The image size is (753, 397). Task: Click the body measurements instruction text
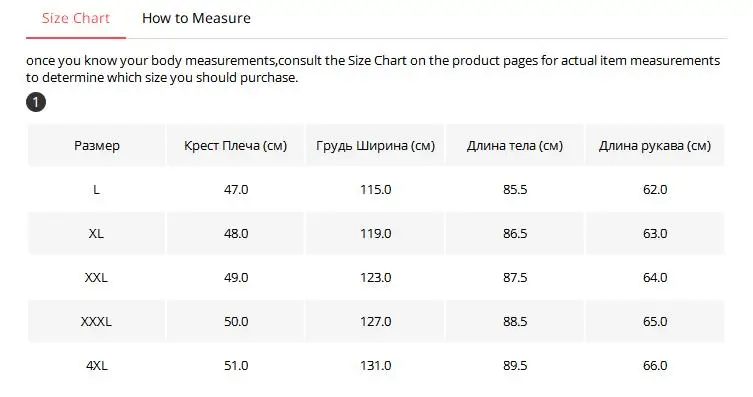click(373, 69)
